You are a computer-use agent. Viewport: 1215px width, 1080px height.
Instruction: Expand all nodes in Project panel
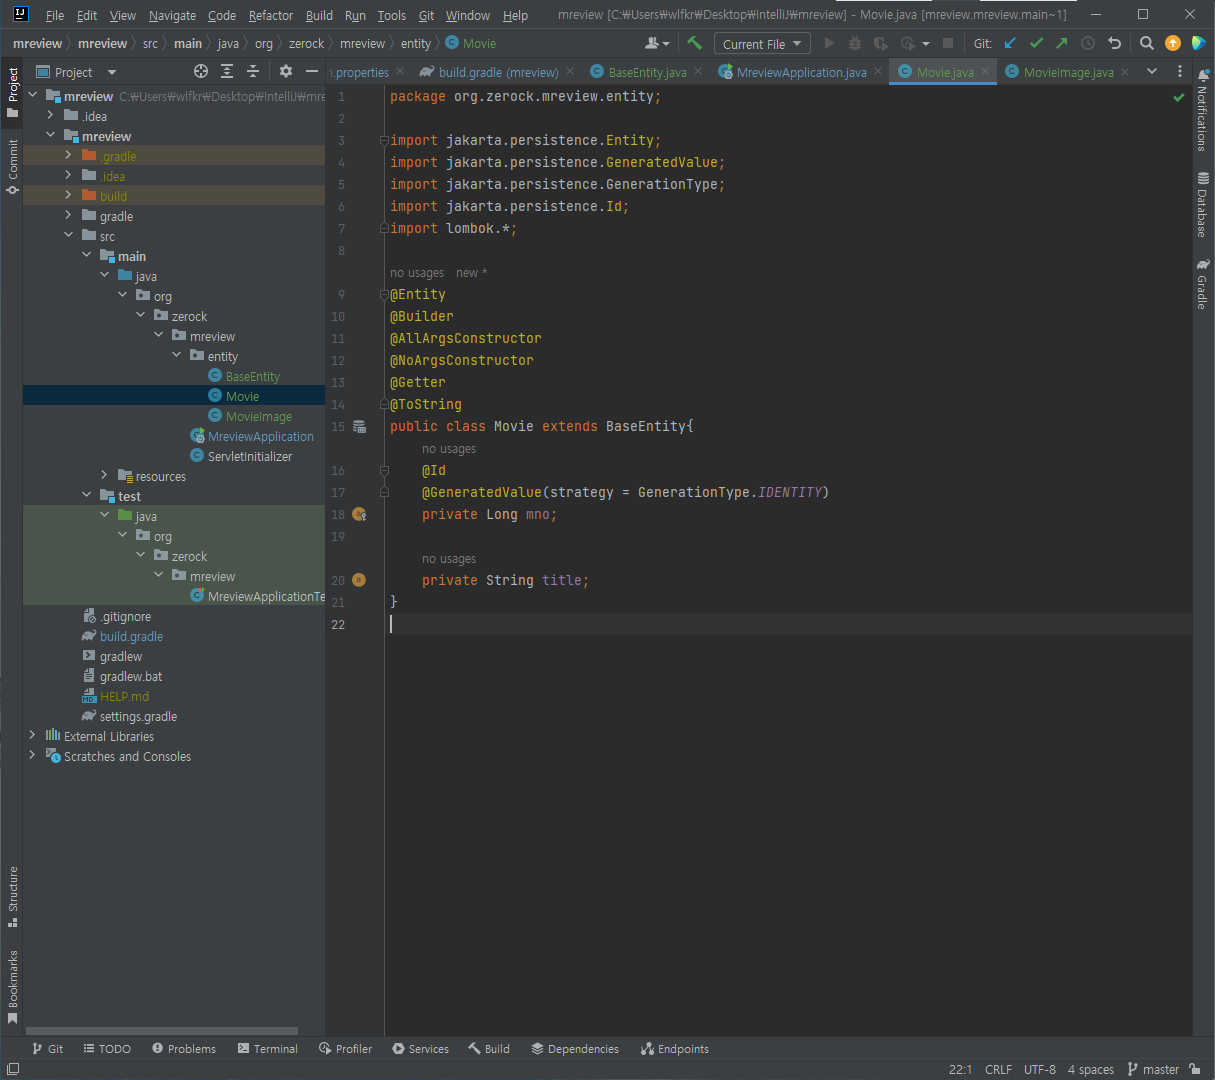227,71
